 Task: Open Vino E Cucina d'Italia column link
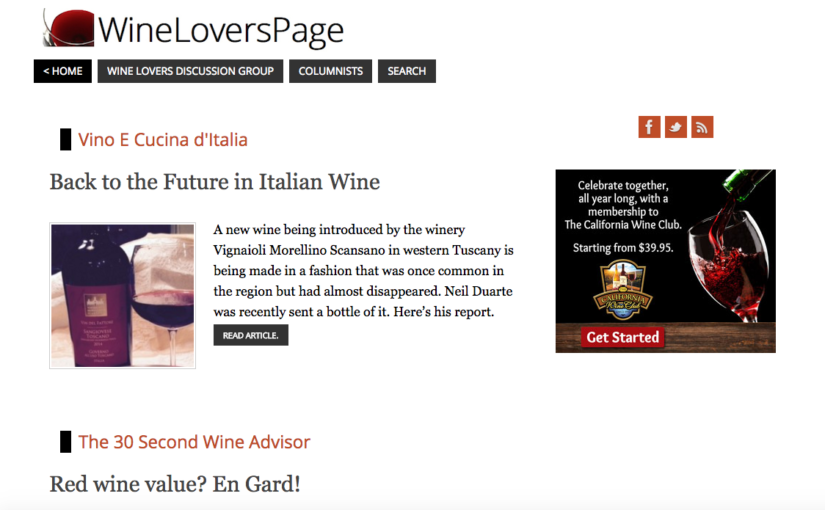click(x=163, y=139)
